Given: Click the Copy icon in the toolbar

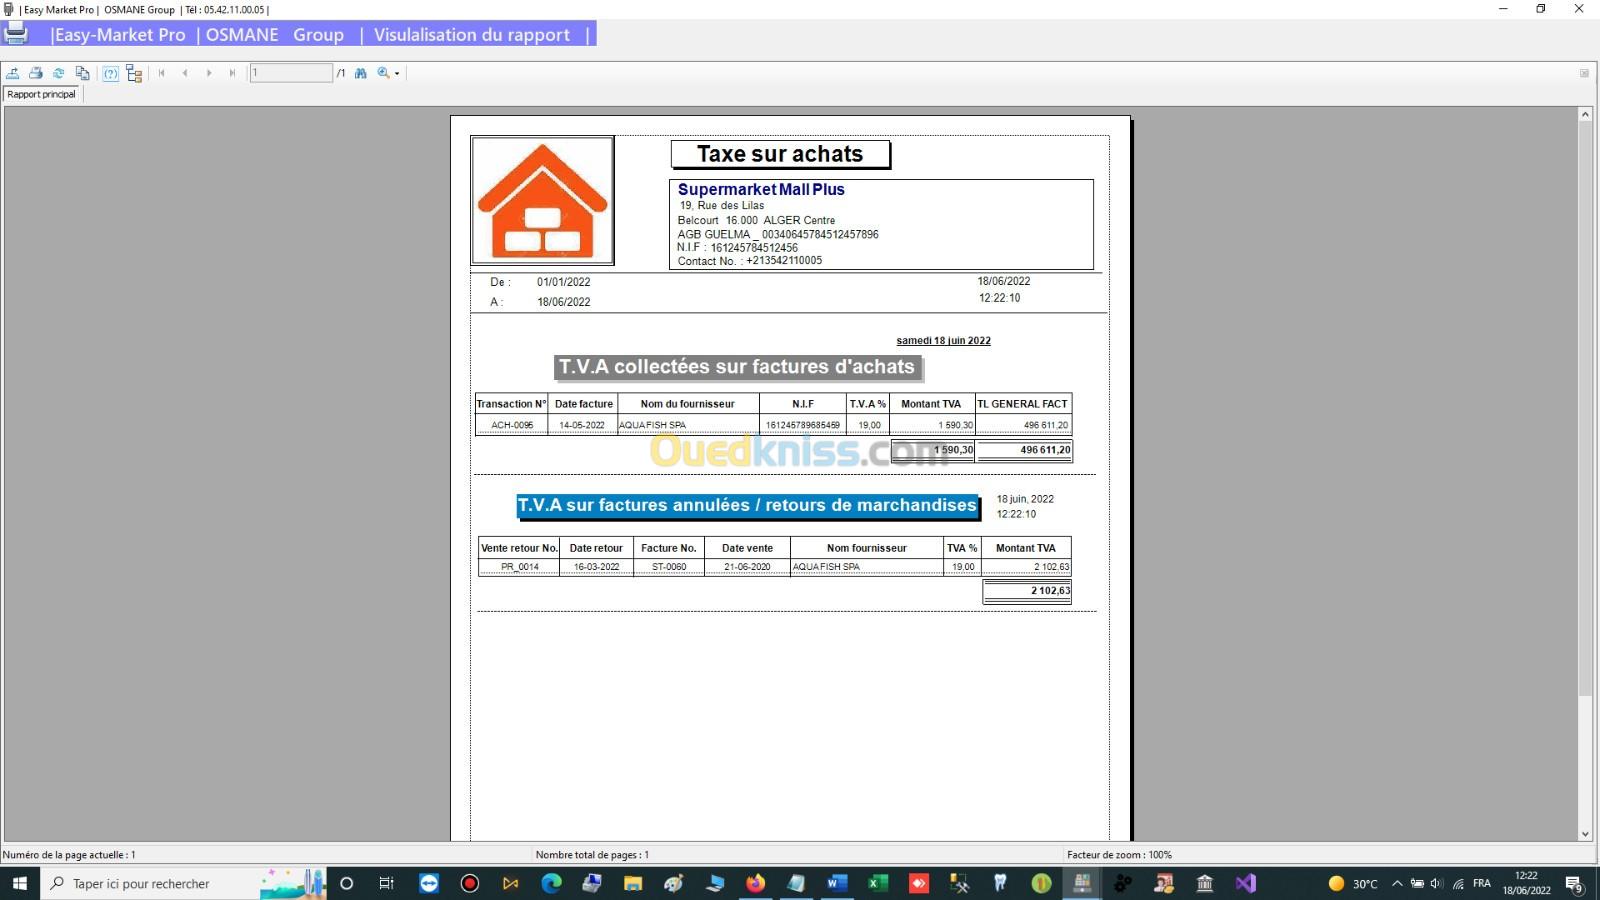Looking at the screenshot, I should (83, 73).
